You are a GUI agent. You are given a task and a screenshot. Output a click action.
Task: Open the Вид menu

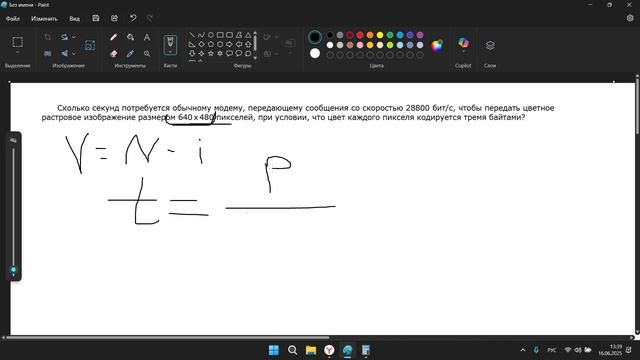[x=74, y=18]
